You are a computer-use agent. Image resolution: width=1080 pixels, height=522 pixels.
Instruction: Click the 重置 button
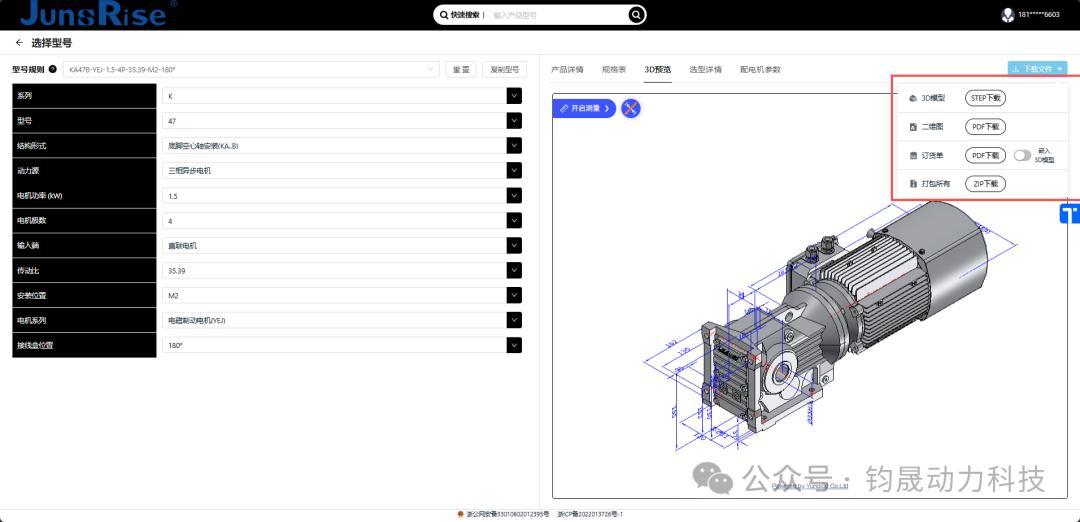point(460,70)
